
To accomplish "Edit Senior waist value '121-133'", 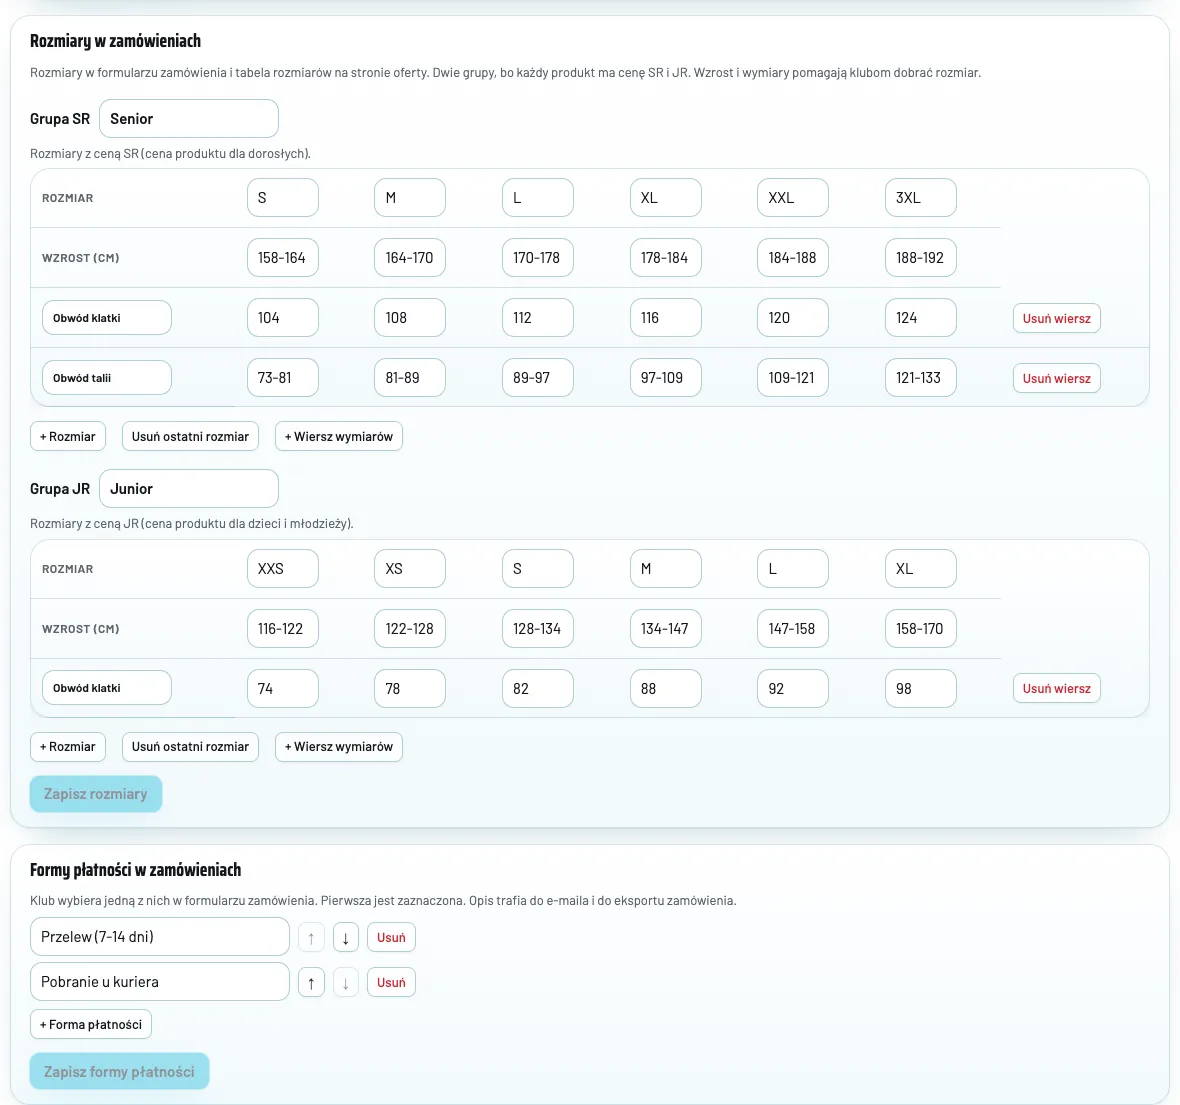I will 920,378.
